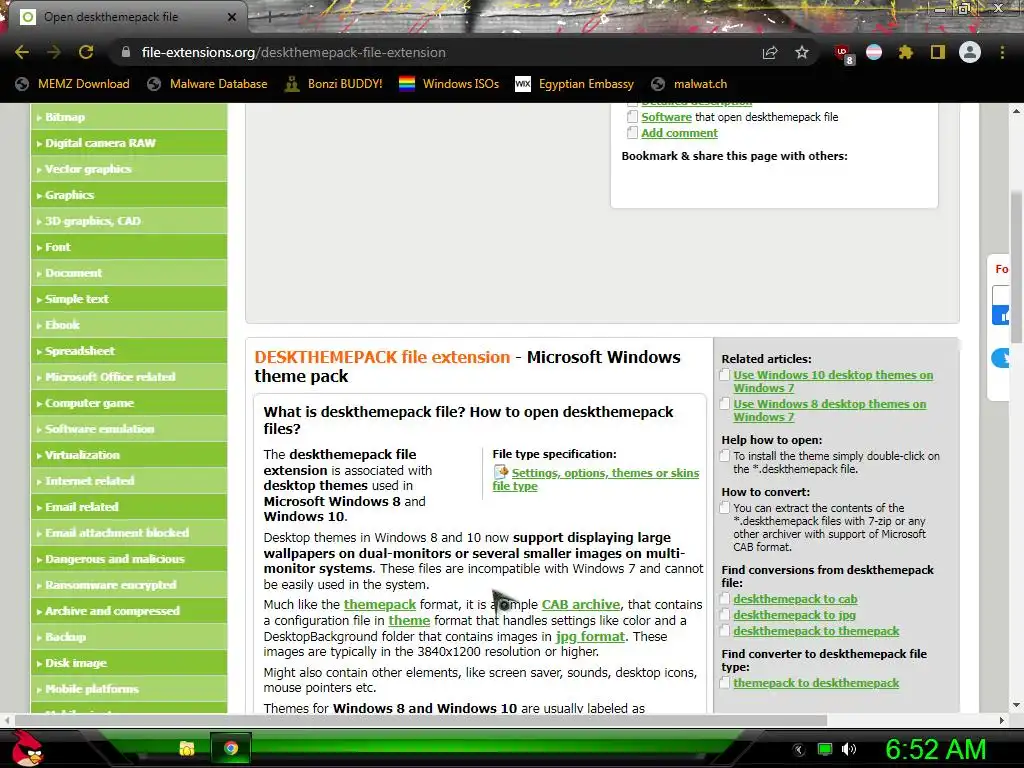The height and width of the screenshot is (768, 1024).
Task: Open the themepack to deskthemepack converter
Action: coord(816,682)
